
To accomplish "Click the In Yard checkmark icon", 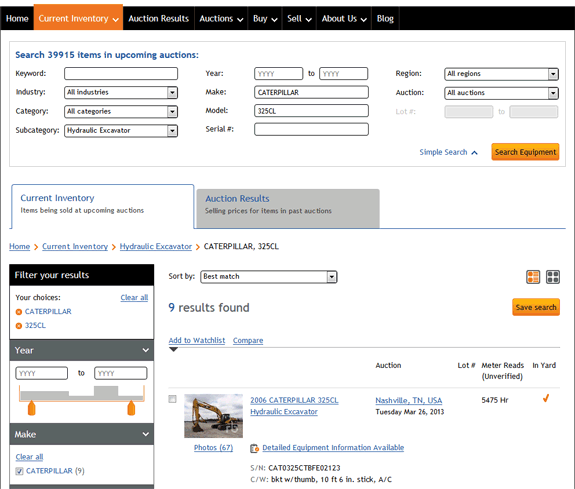I will 546,398.
